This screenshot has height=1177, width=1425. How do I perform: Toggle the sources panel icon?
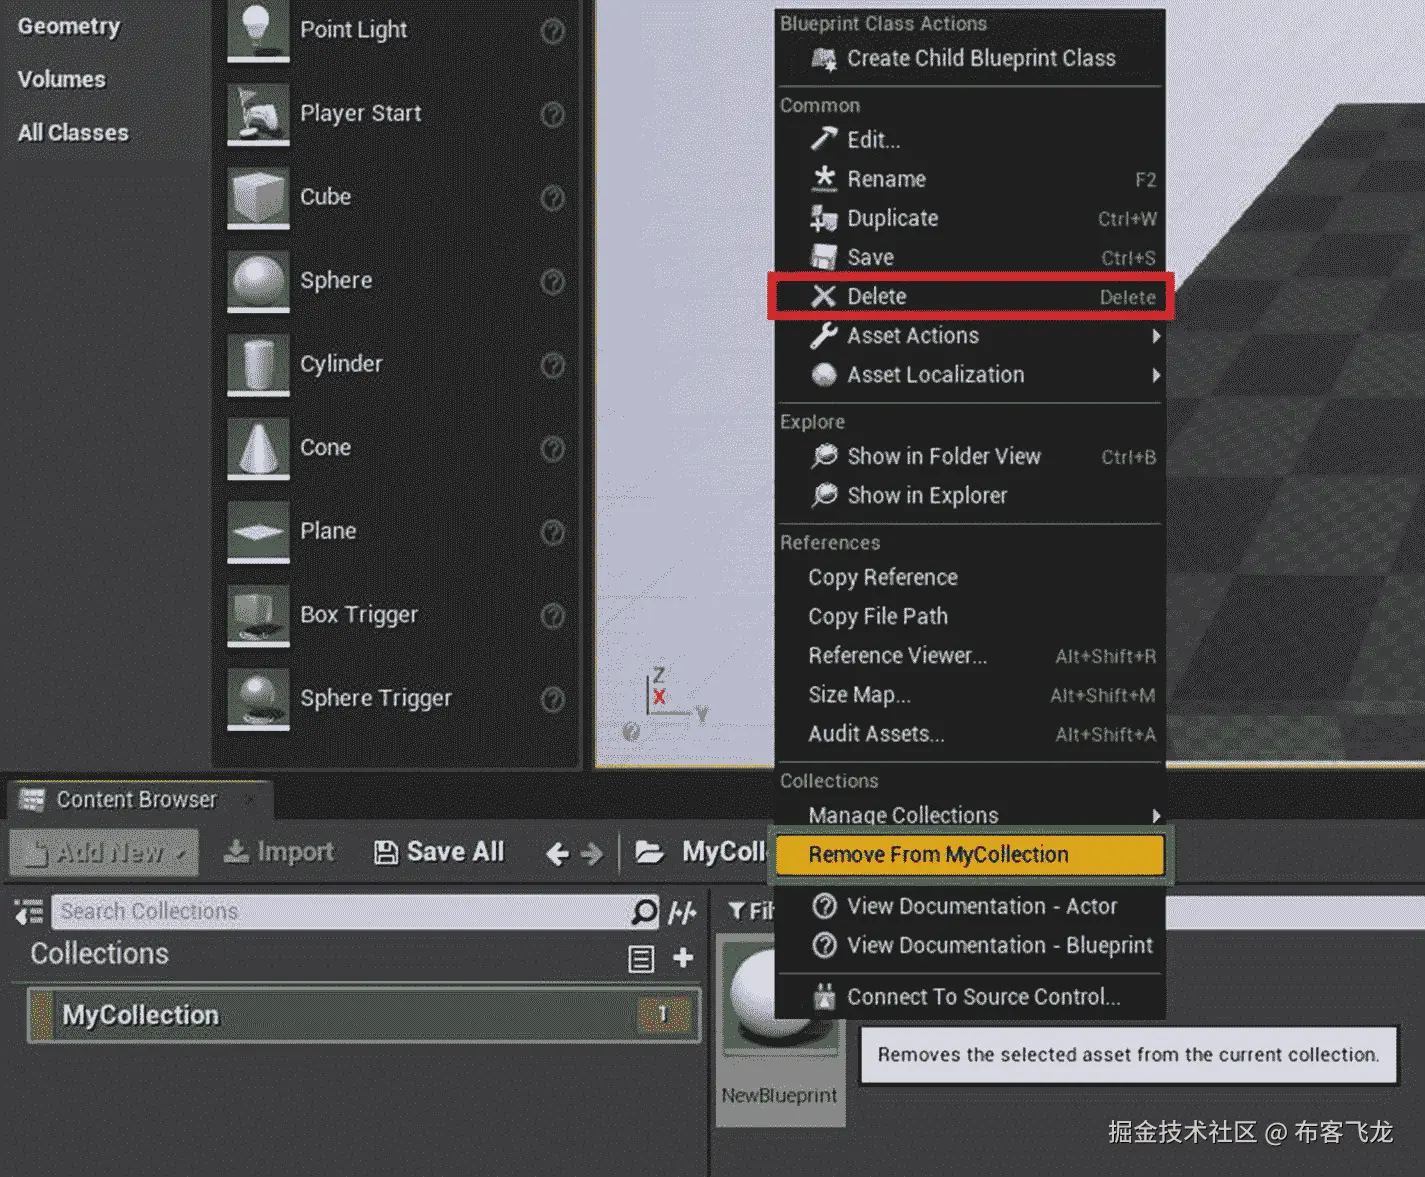[28, 912]
